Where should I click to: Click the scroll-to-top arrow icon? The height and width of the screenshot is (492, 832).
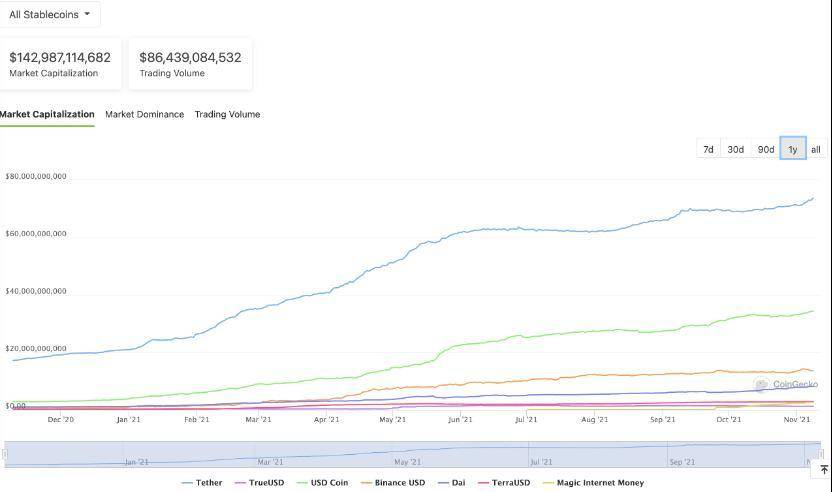(x=824, y=470)
